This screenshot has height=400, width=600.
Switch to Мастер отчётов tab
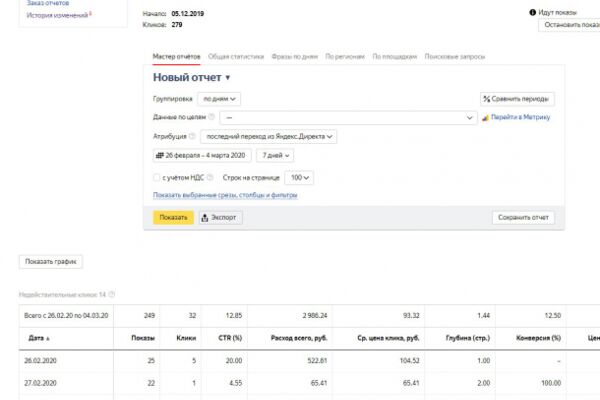point(176,57)
